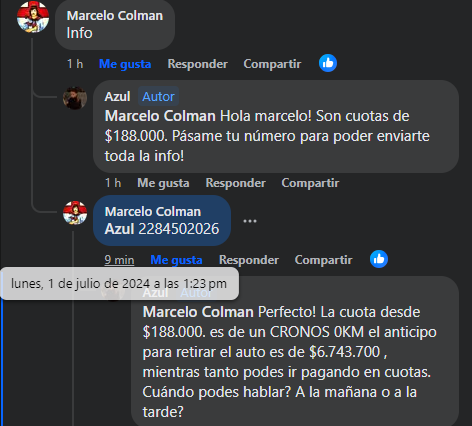Click the Marcelo Colman mention in the Perfecto reply
This screenshot has height=426, width=472.
(x=198, y=312)
